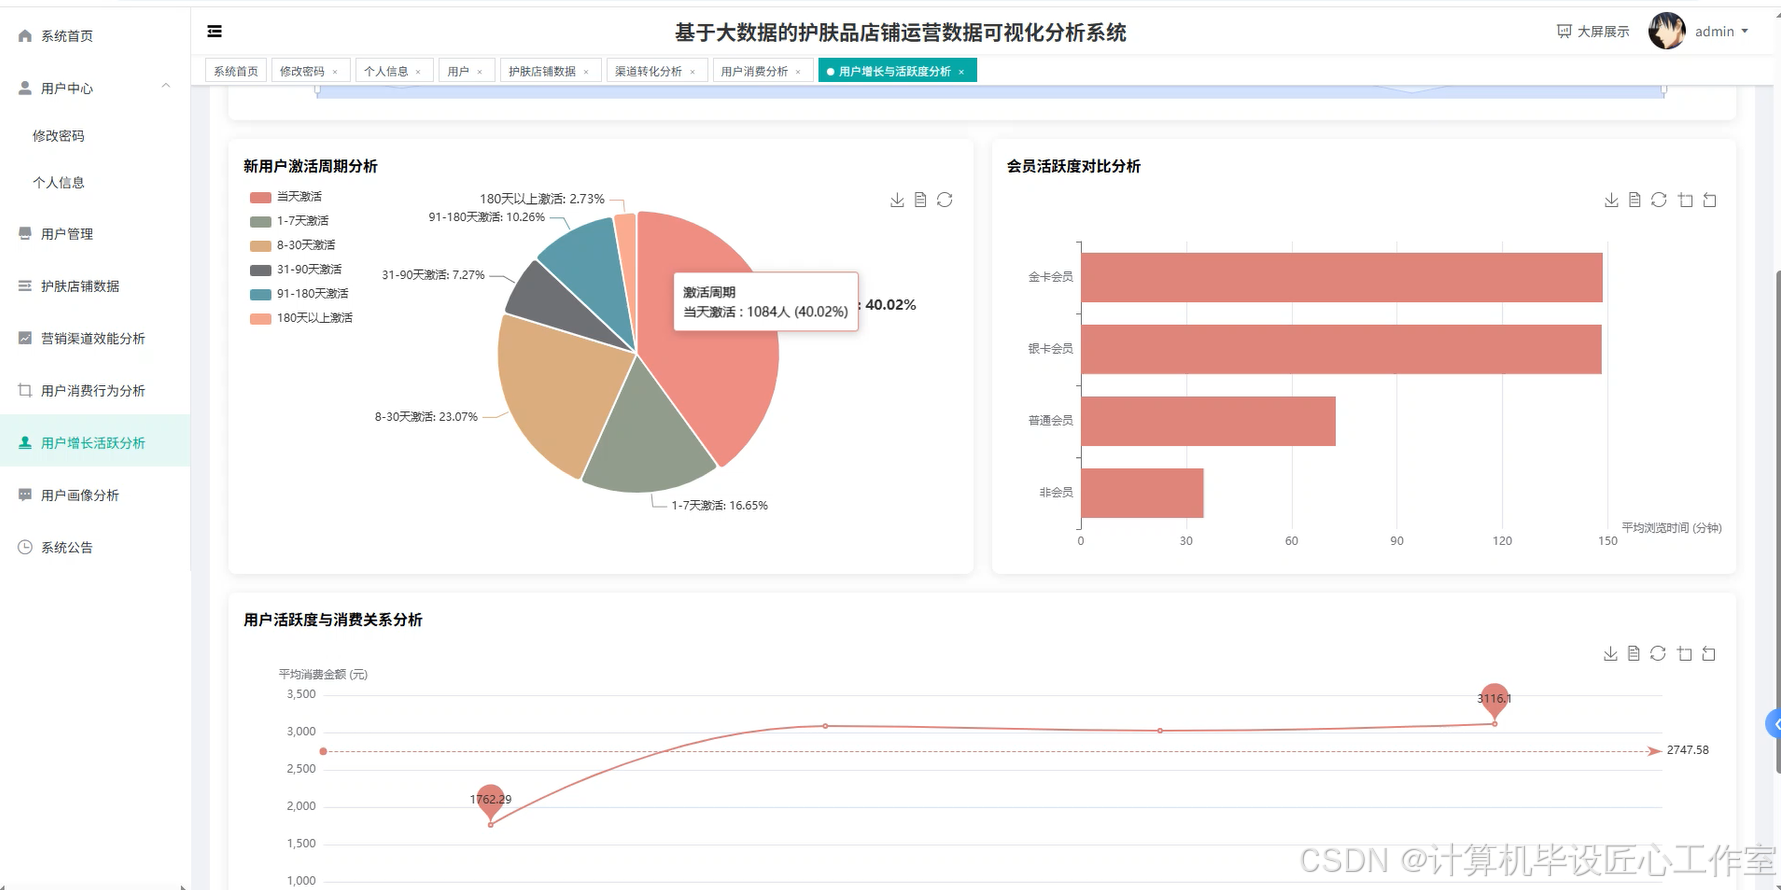The width and height of the screenshot is (1781, 890).
Task: Toggle 1-7天激活 legend item
Action: point(290,221)
